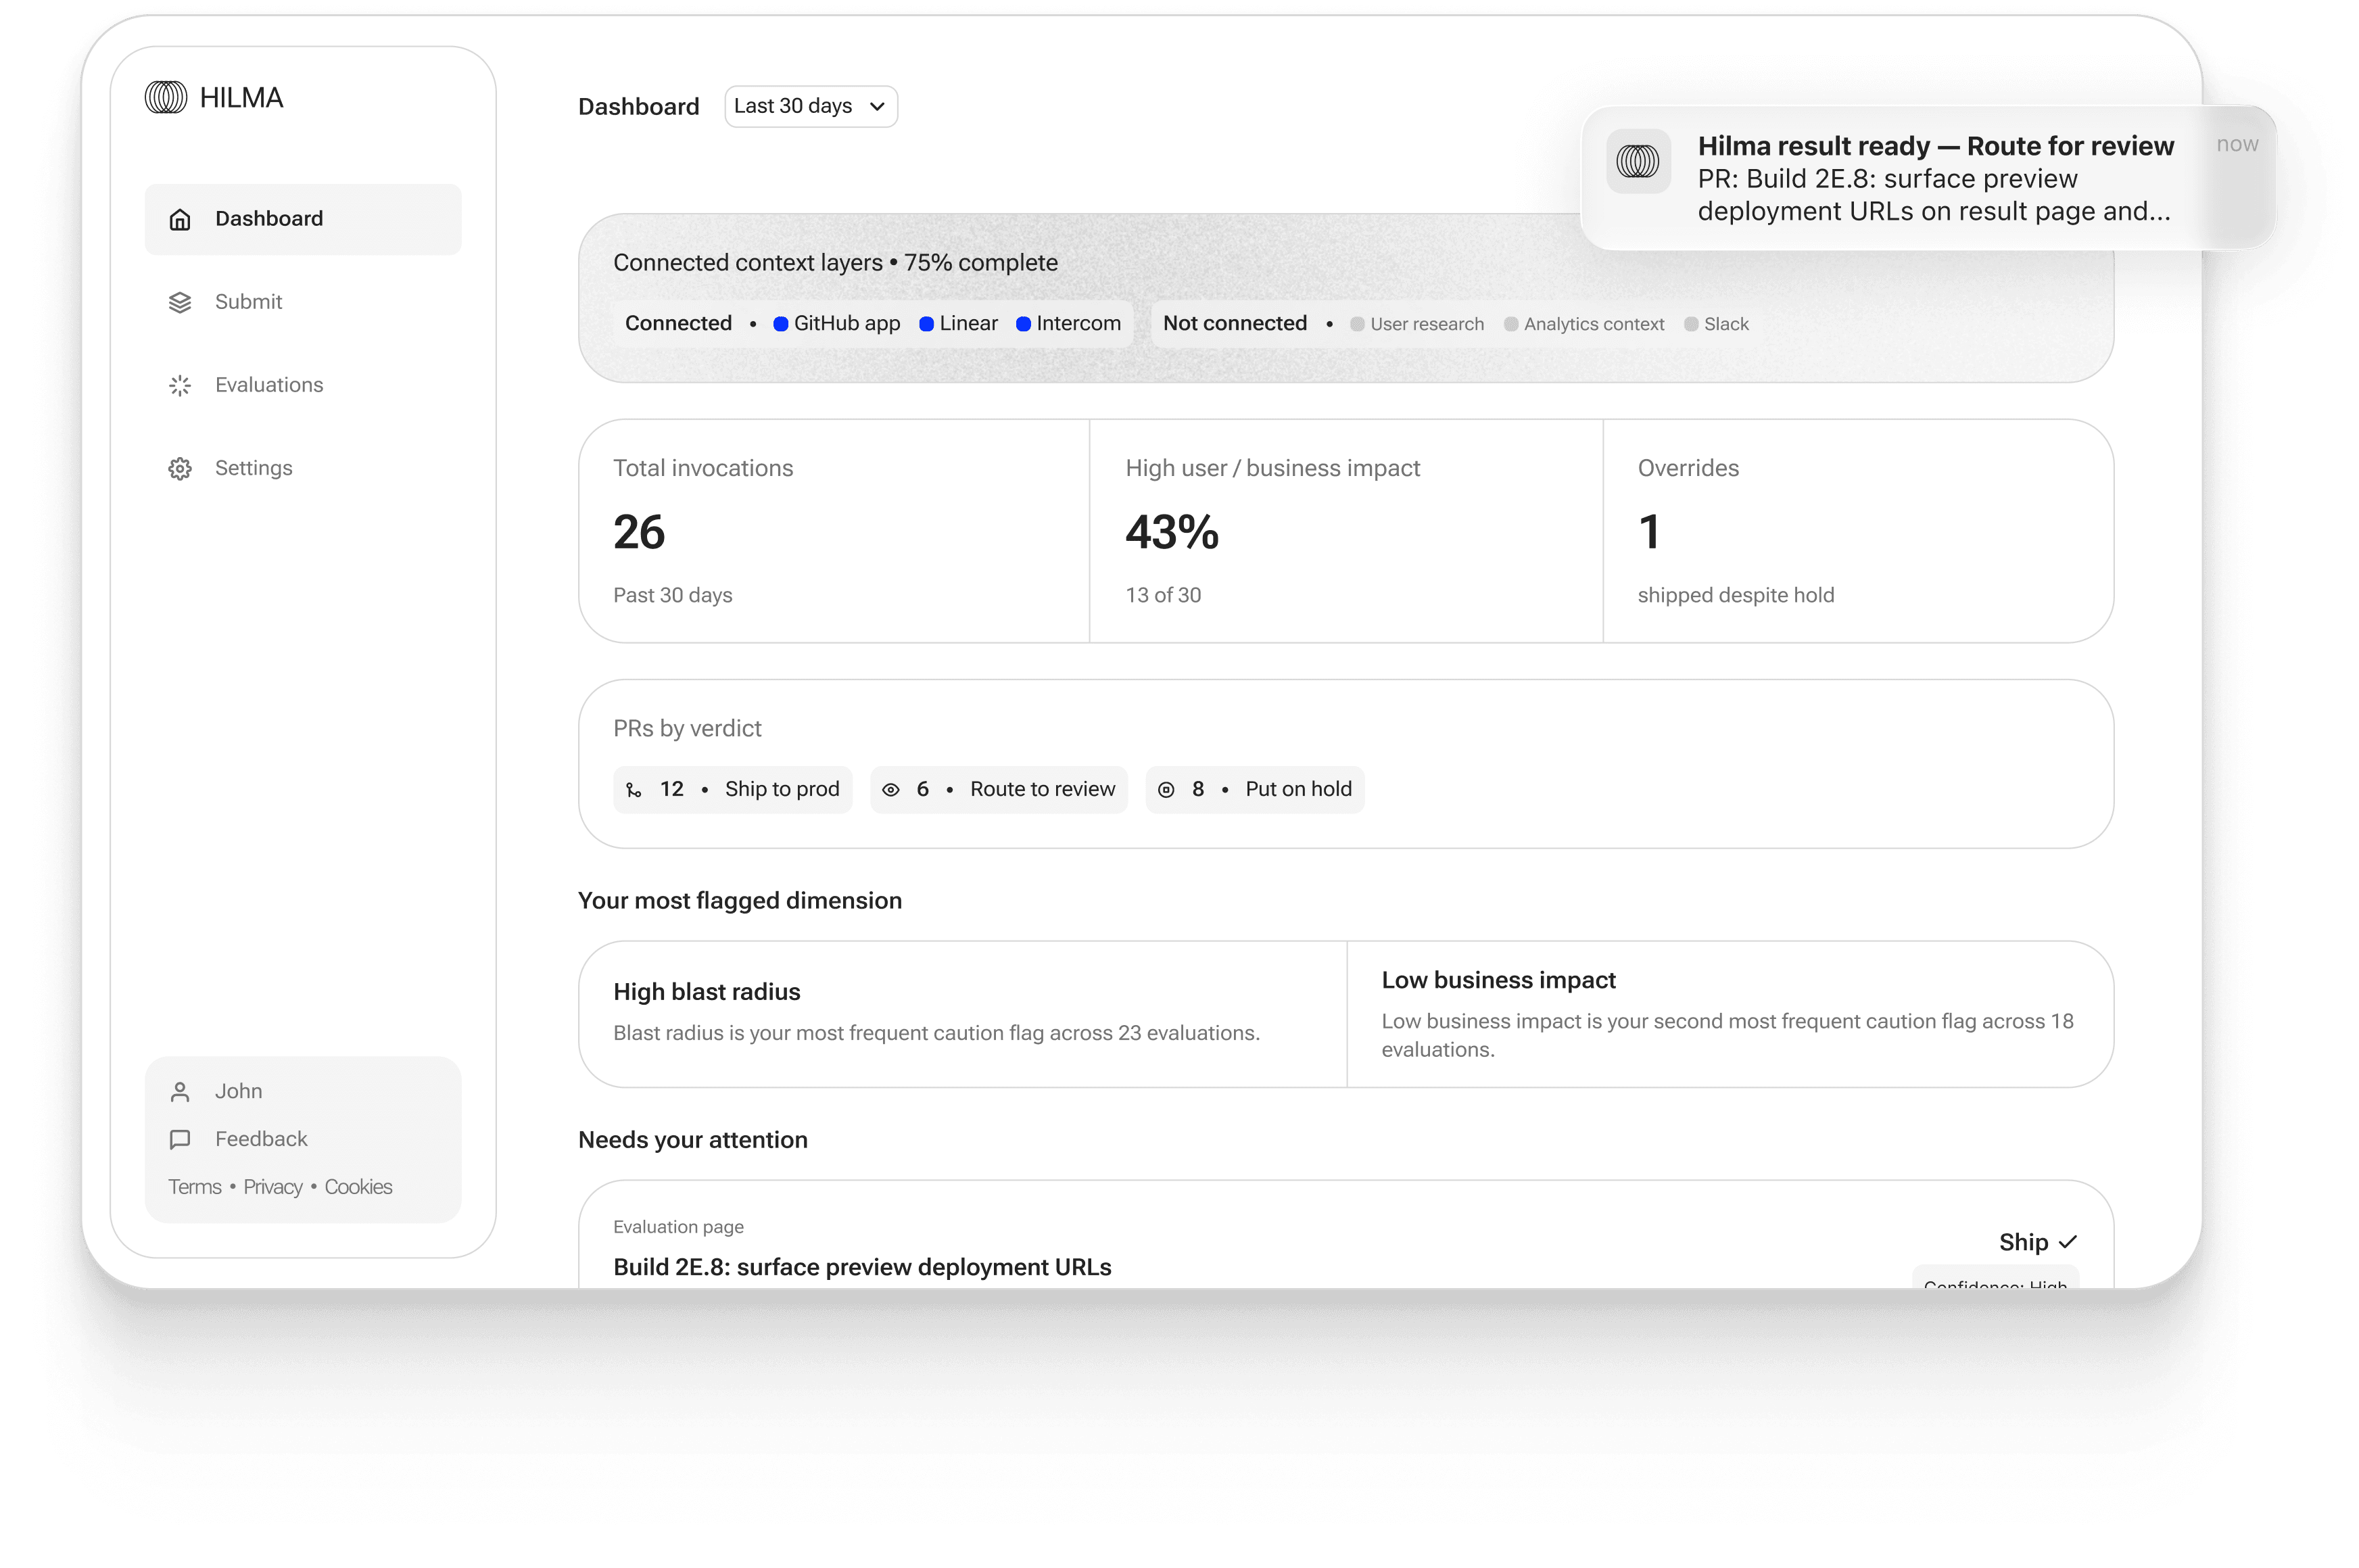
Task: Click the Settings gear icon
Action: [180, 468]
